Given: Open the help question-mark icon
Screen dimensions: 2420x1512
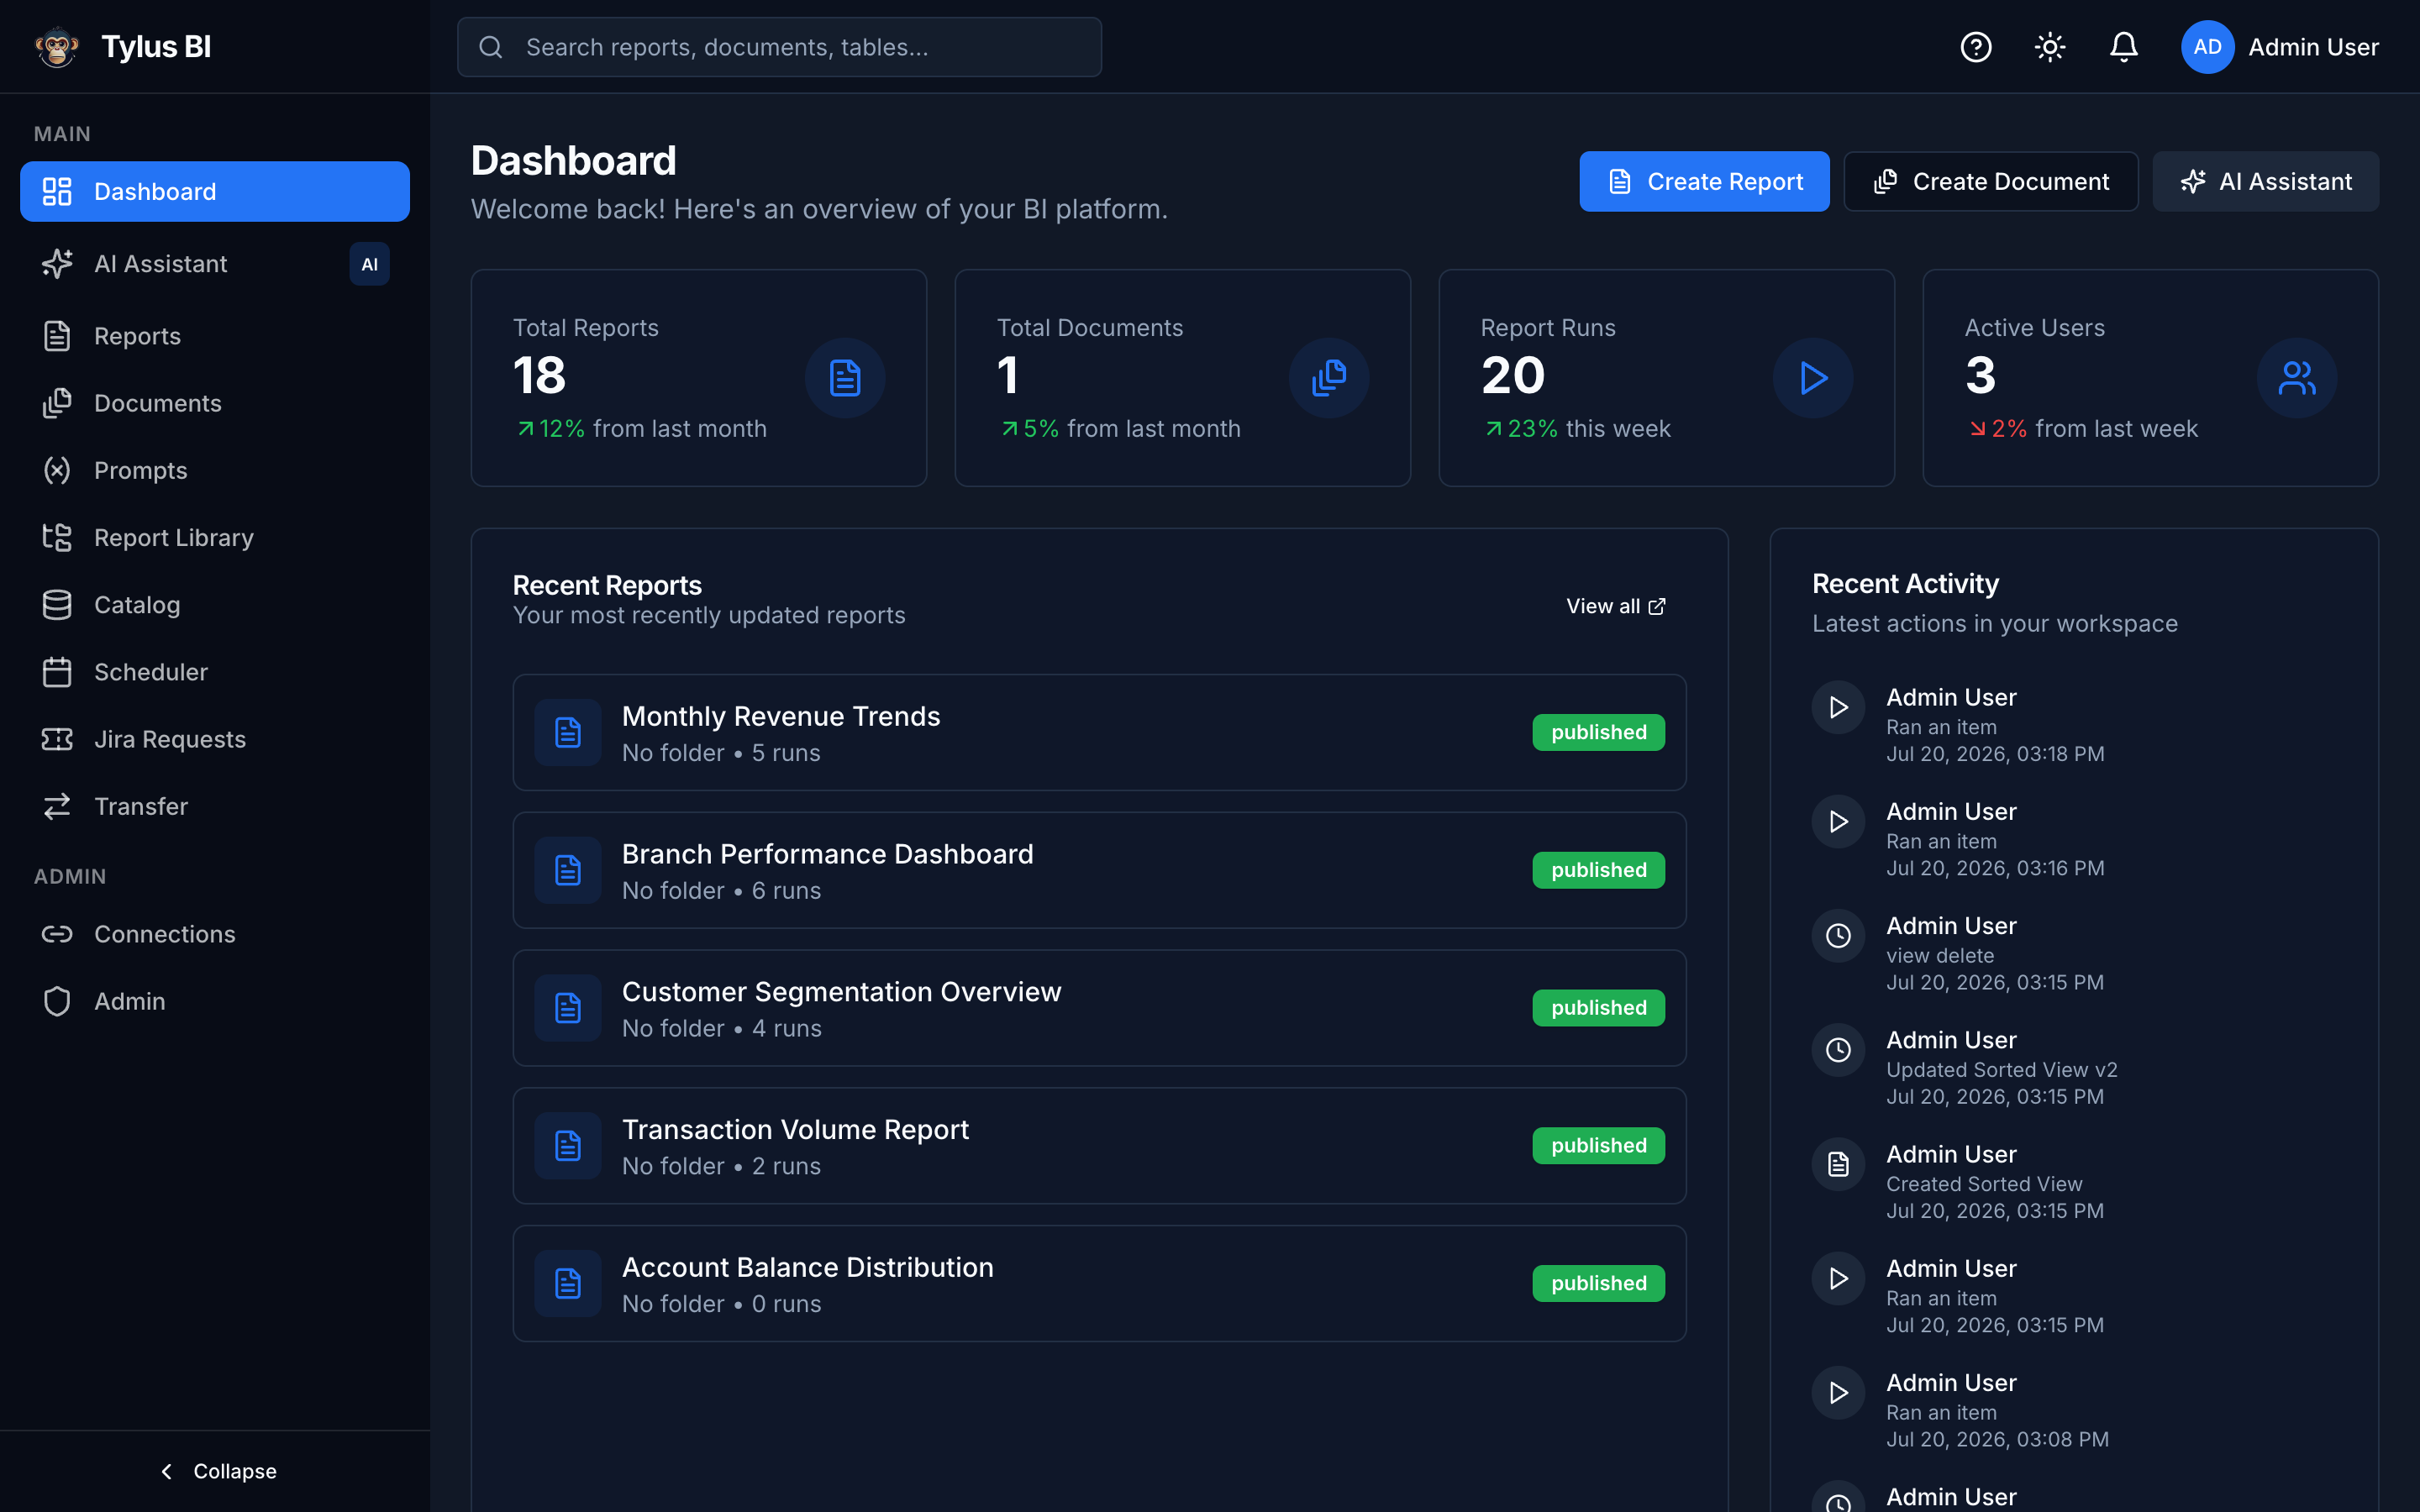Looking at the screenshot, I should 1975,47.
